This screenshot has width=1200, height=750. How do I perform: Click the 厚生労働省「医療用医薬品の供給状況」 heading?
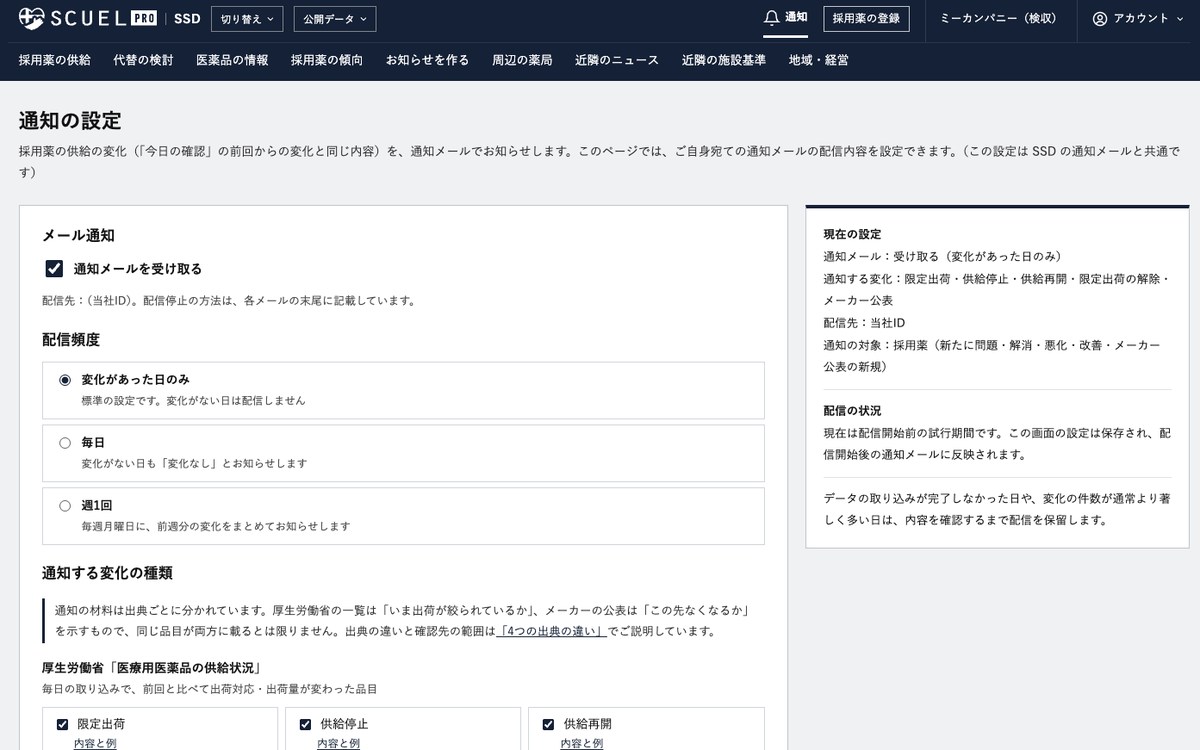[x=151, y=668]
